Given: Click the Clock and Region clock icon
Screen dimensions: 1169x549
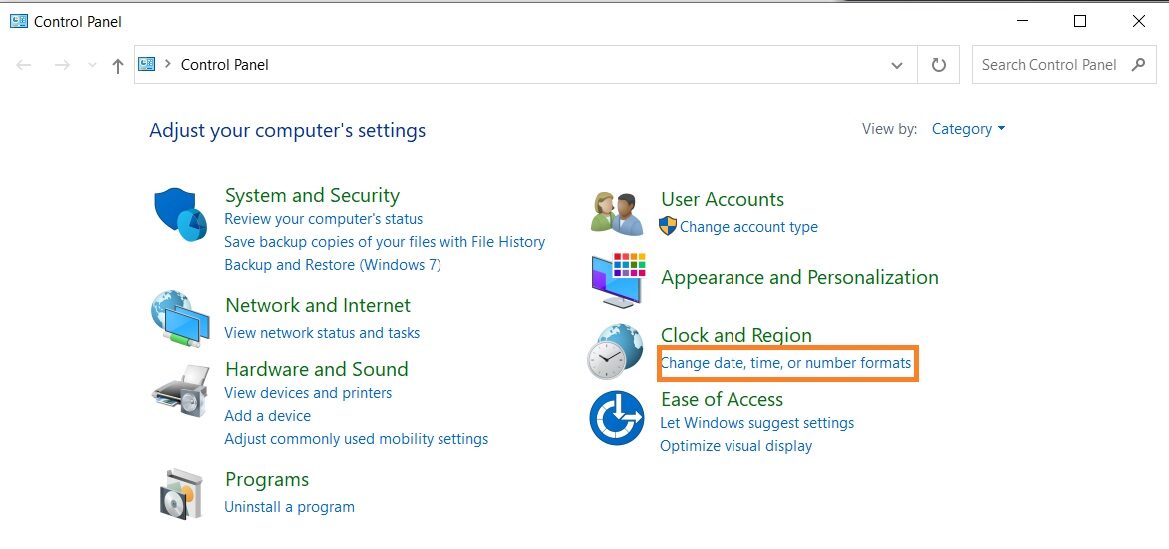Looking at the screenshot, I should 616,351.
